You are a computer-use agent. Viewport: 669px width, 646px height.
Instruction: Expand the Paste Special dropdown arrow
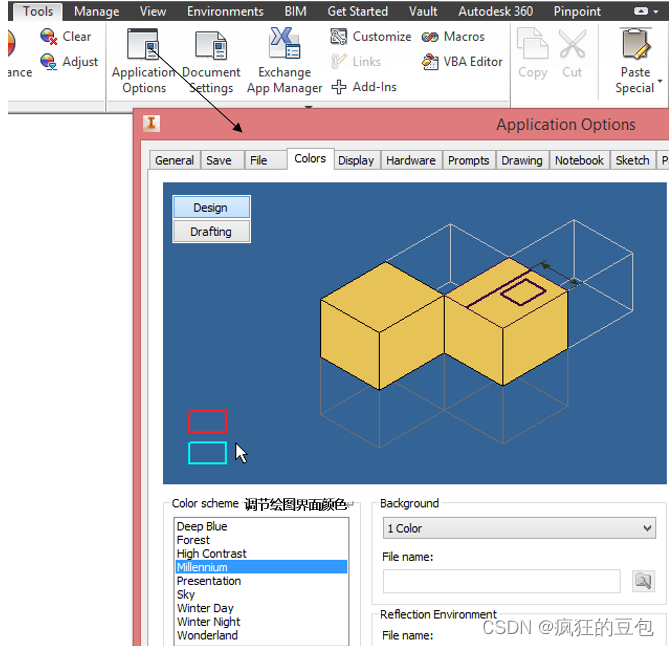pyautogui.click(x=660, y=80)
